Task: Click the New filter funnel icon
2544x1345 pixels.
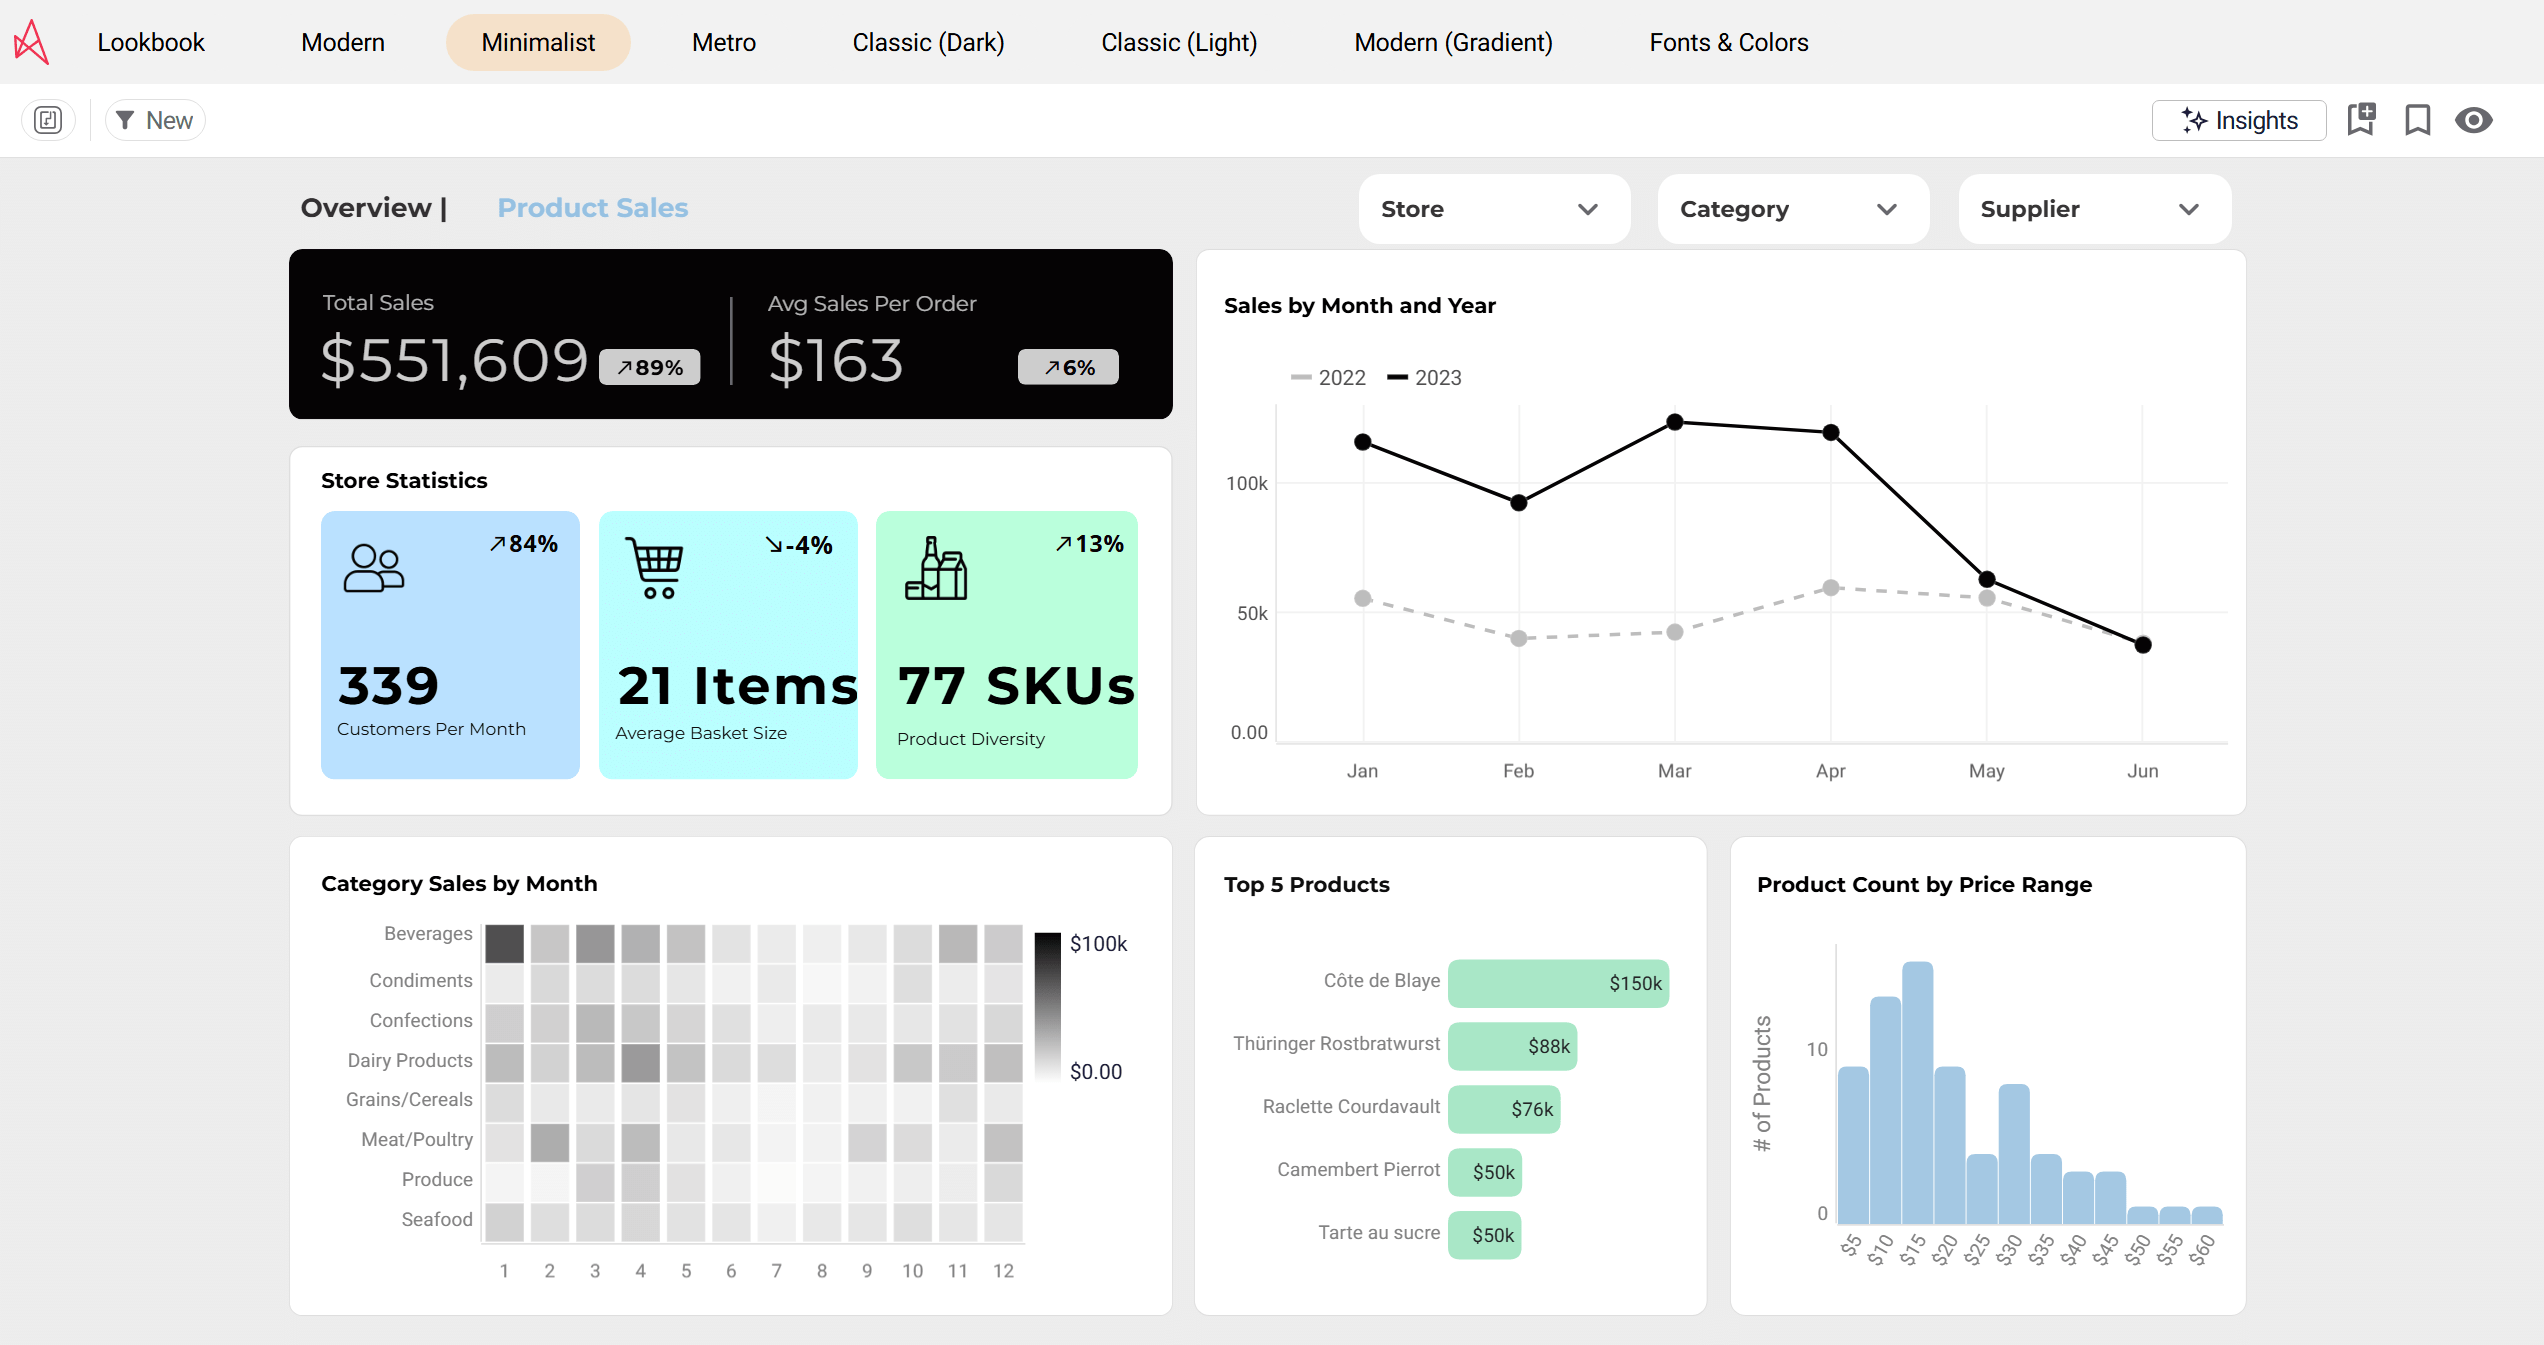Action: [x=125, y=120]
